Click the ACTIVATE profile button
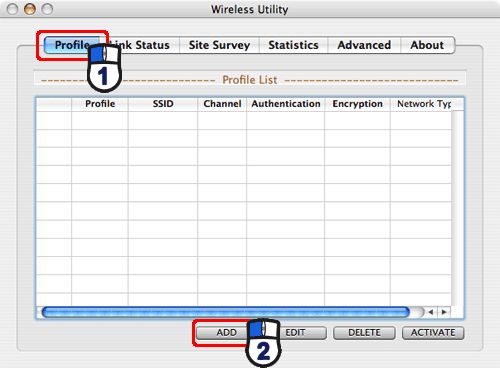 tap(433, 333)
